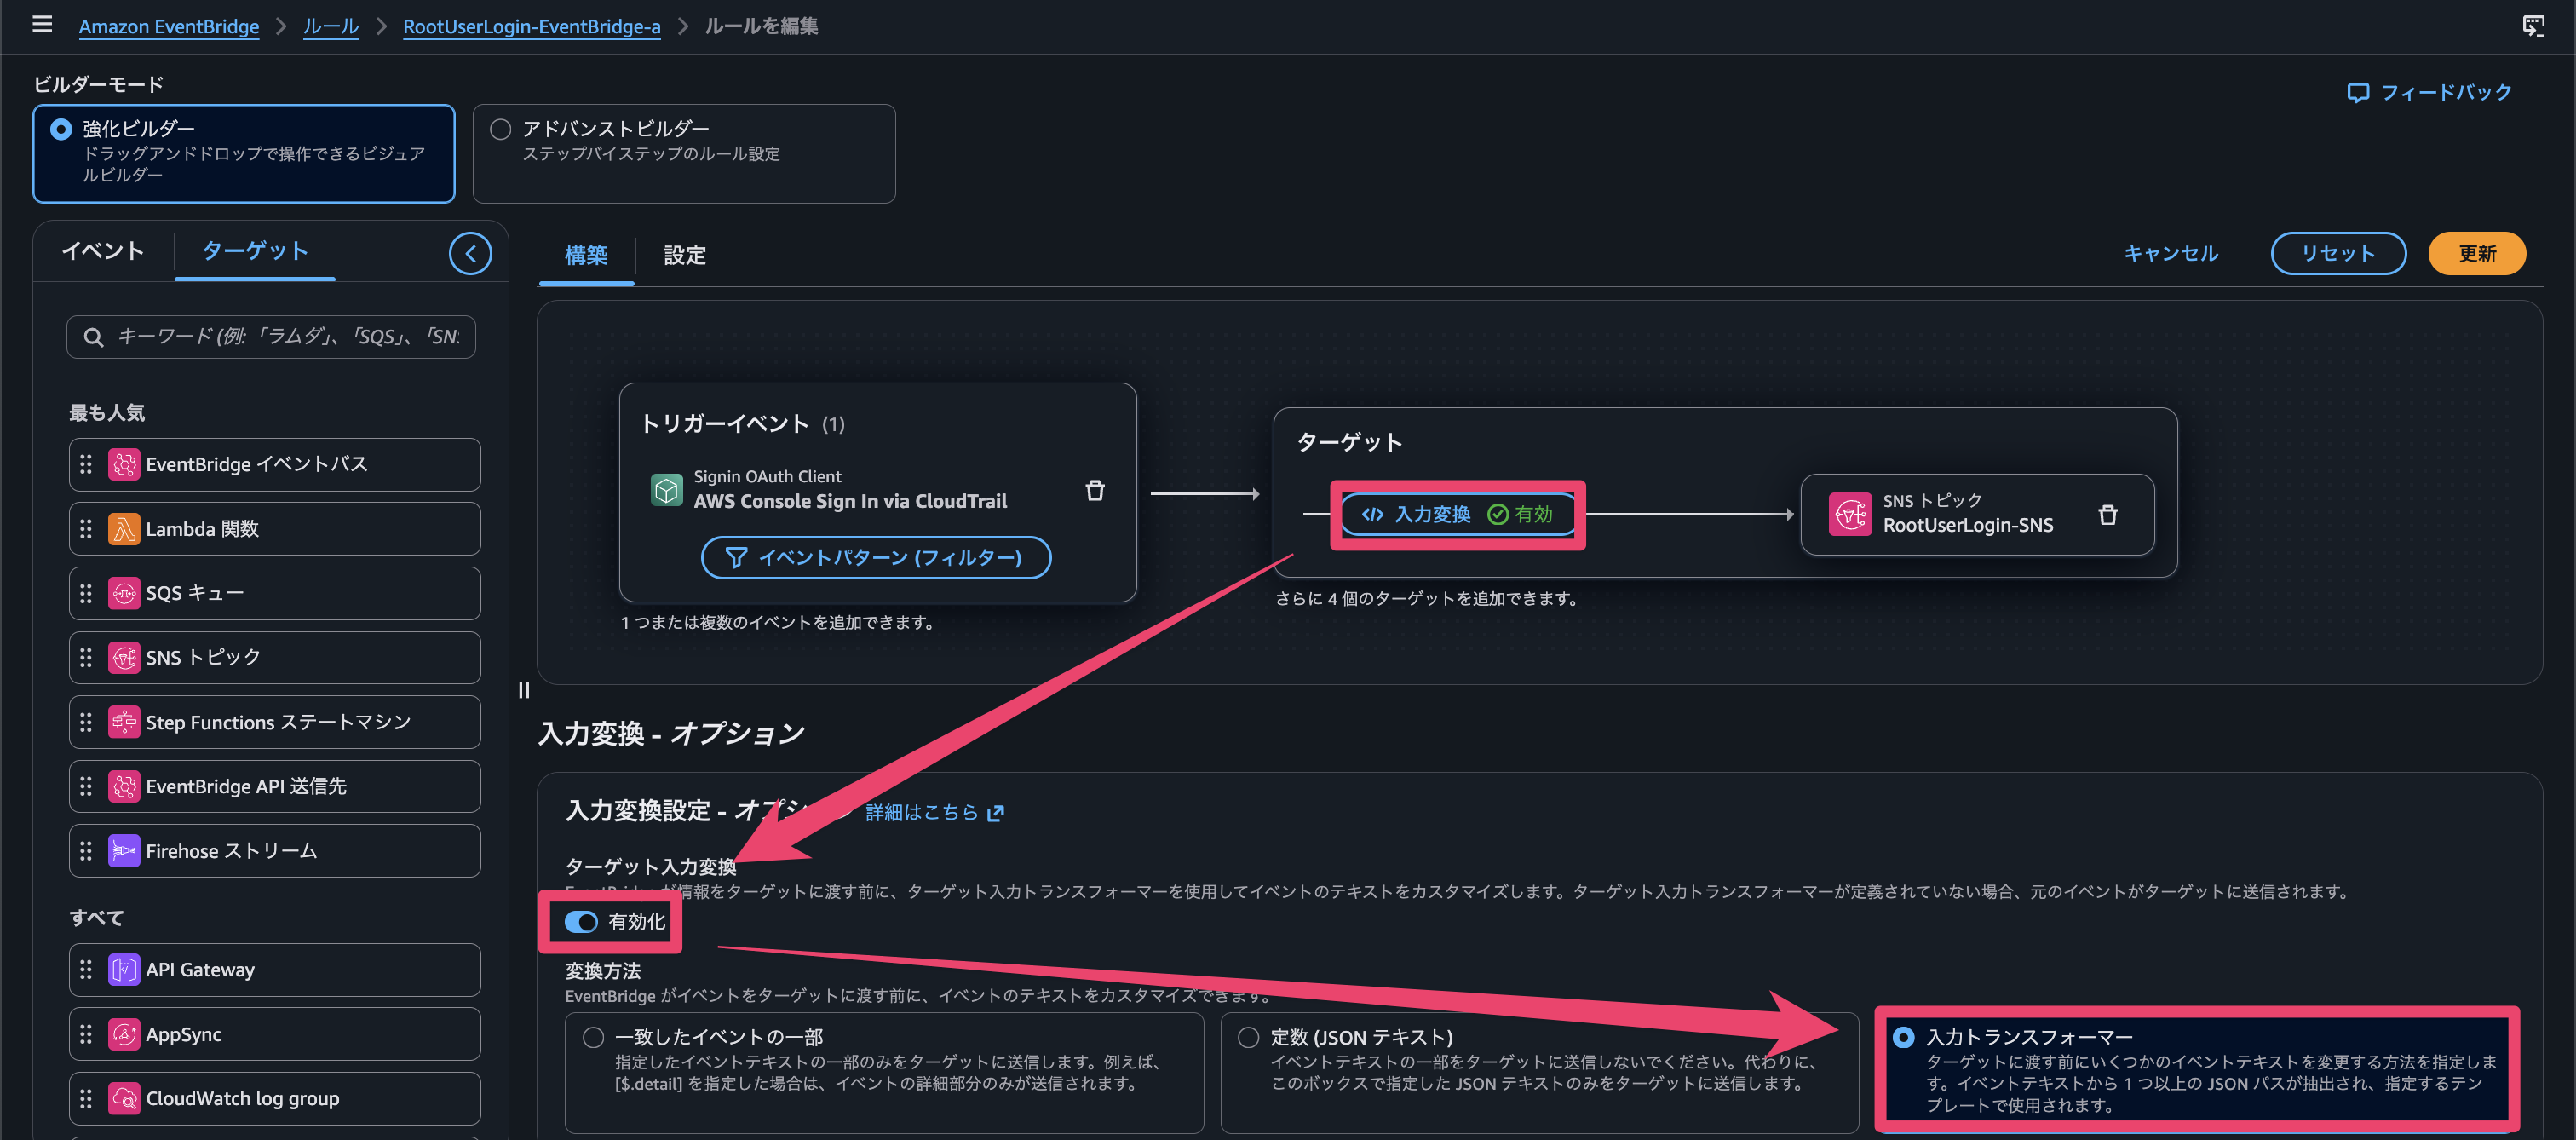The width and height of the screenshot is (2576, 1140).
Task: Open the 詳細はこちら external link
Action: pos(934,812)
